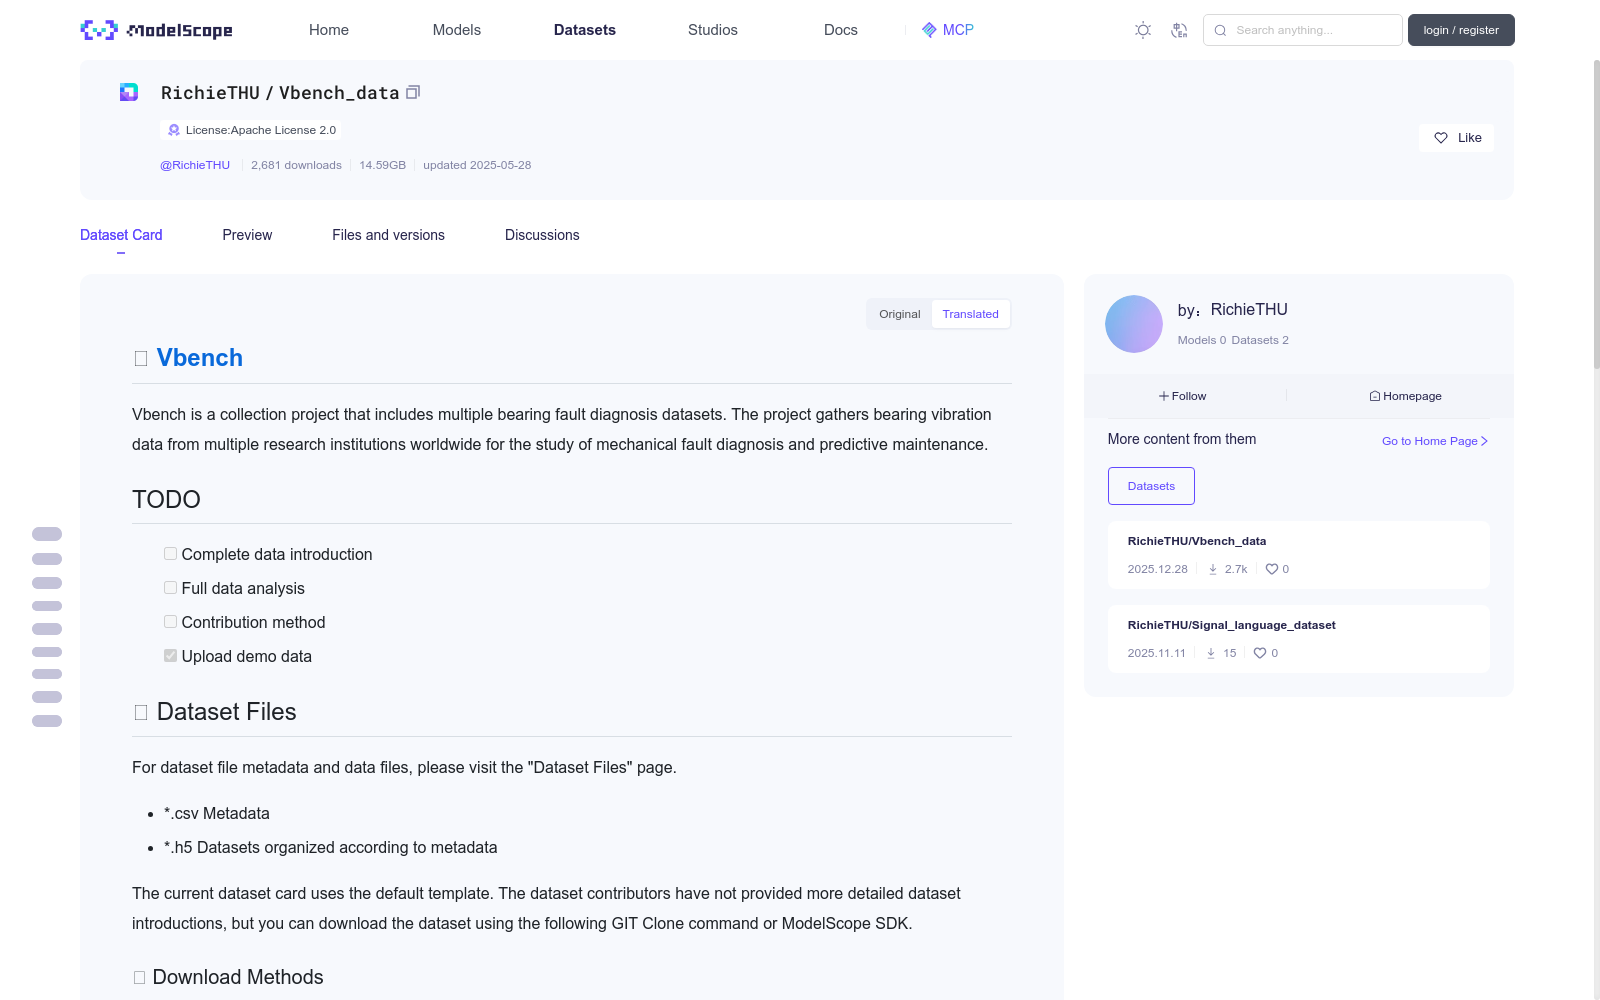
Task: Open the @RichieTHU author link
Action: (195, 165)
